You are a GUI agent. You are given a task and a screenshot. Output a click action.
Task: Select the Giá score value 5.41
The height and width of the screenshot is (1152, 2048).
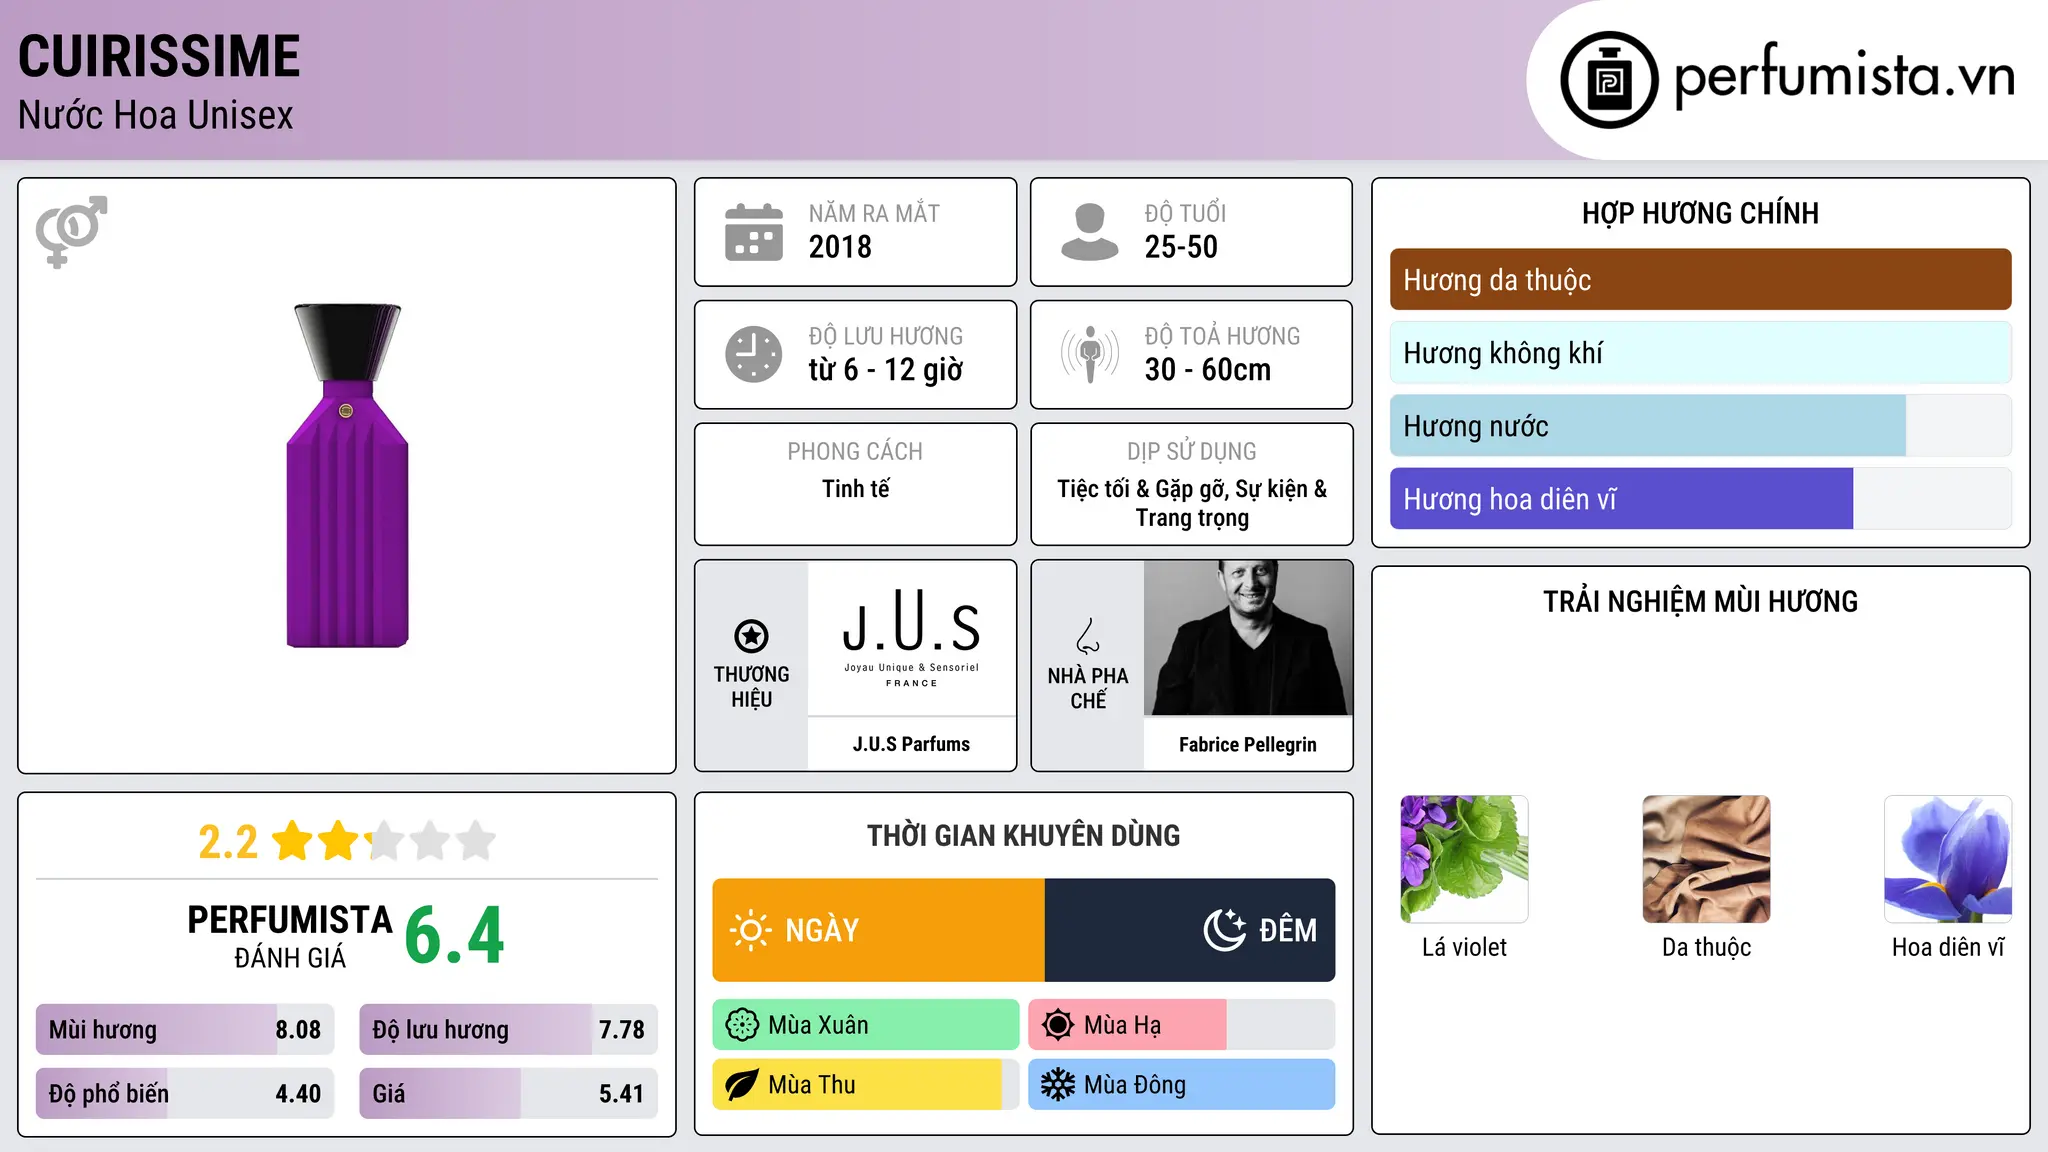(622, 1094)
